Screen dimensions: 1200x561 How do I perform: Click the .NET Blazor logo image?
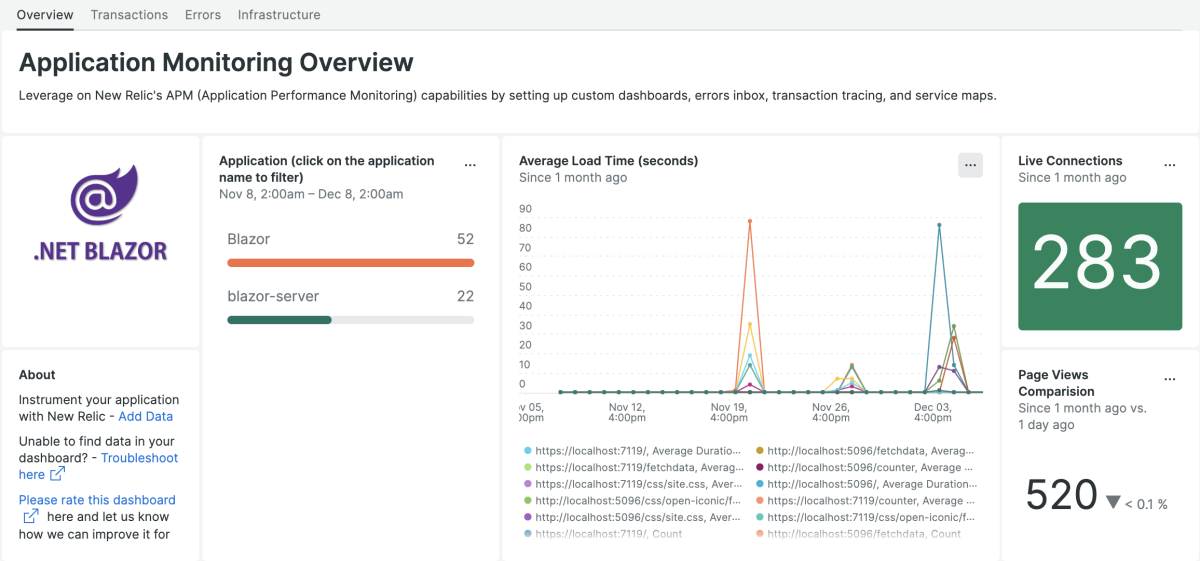point(100,215)
